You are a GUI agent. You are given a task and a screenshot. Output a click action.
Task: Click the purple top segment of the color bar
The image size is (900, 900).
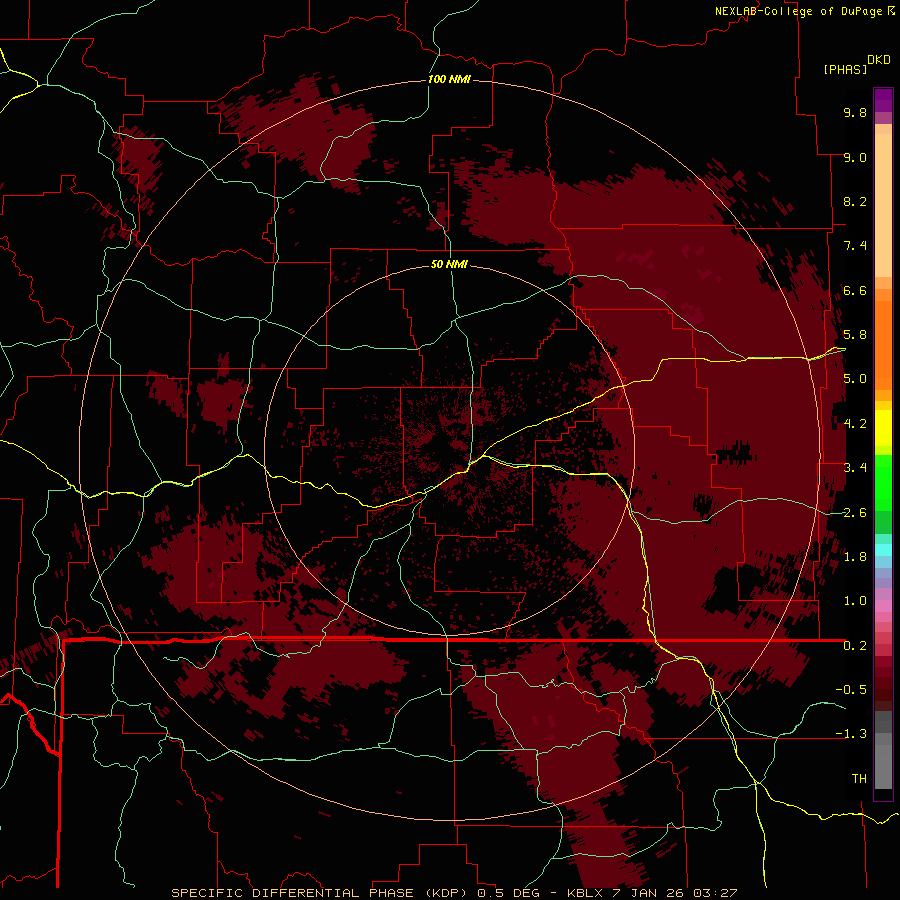click(x=883, y=100)
